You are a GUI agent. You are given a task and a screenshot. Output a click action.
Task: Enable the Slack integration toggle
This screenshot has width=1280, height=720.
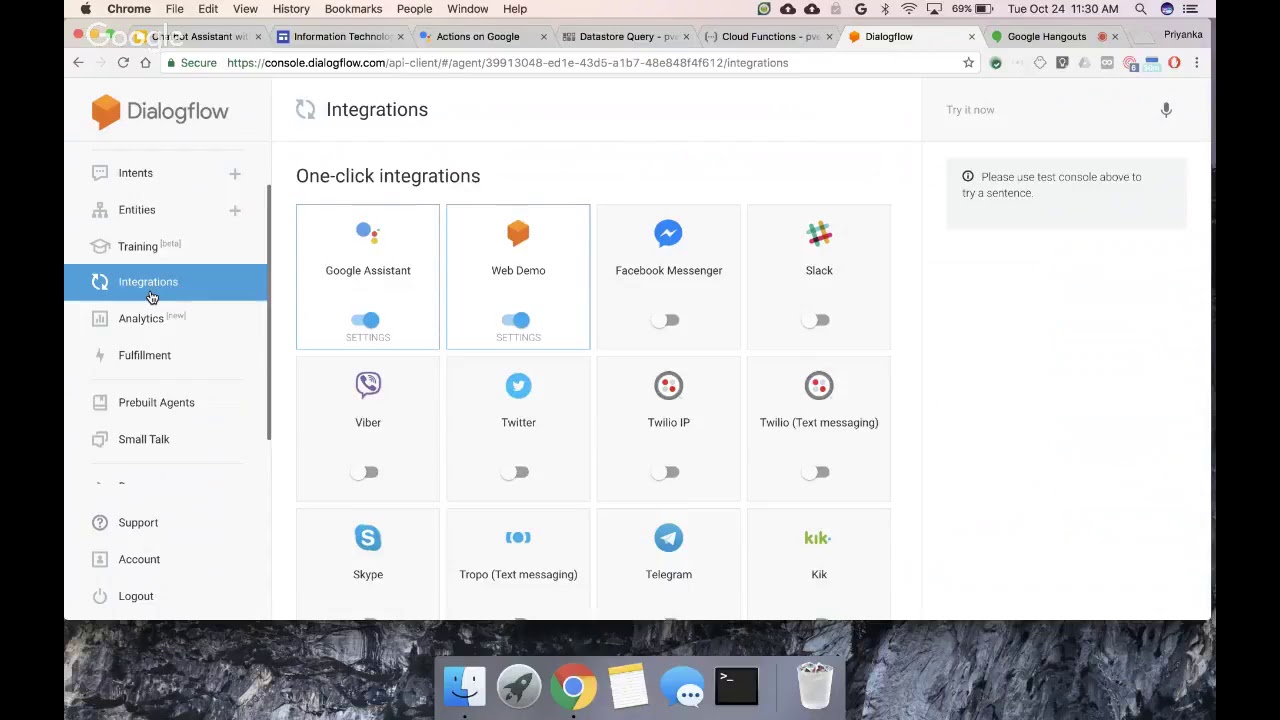(816, 320)
